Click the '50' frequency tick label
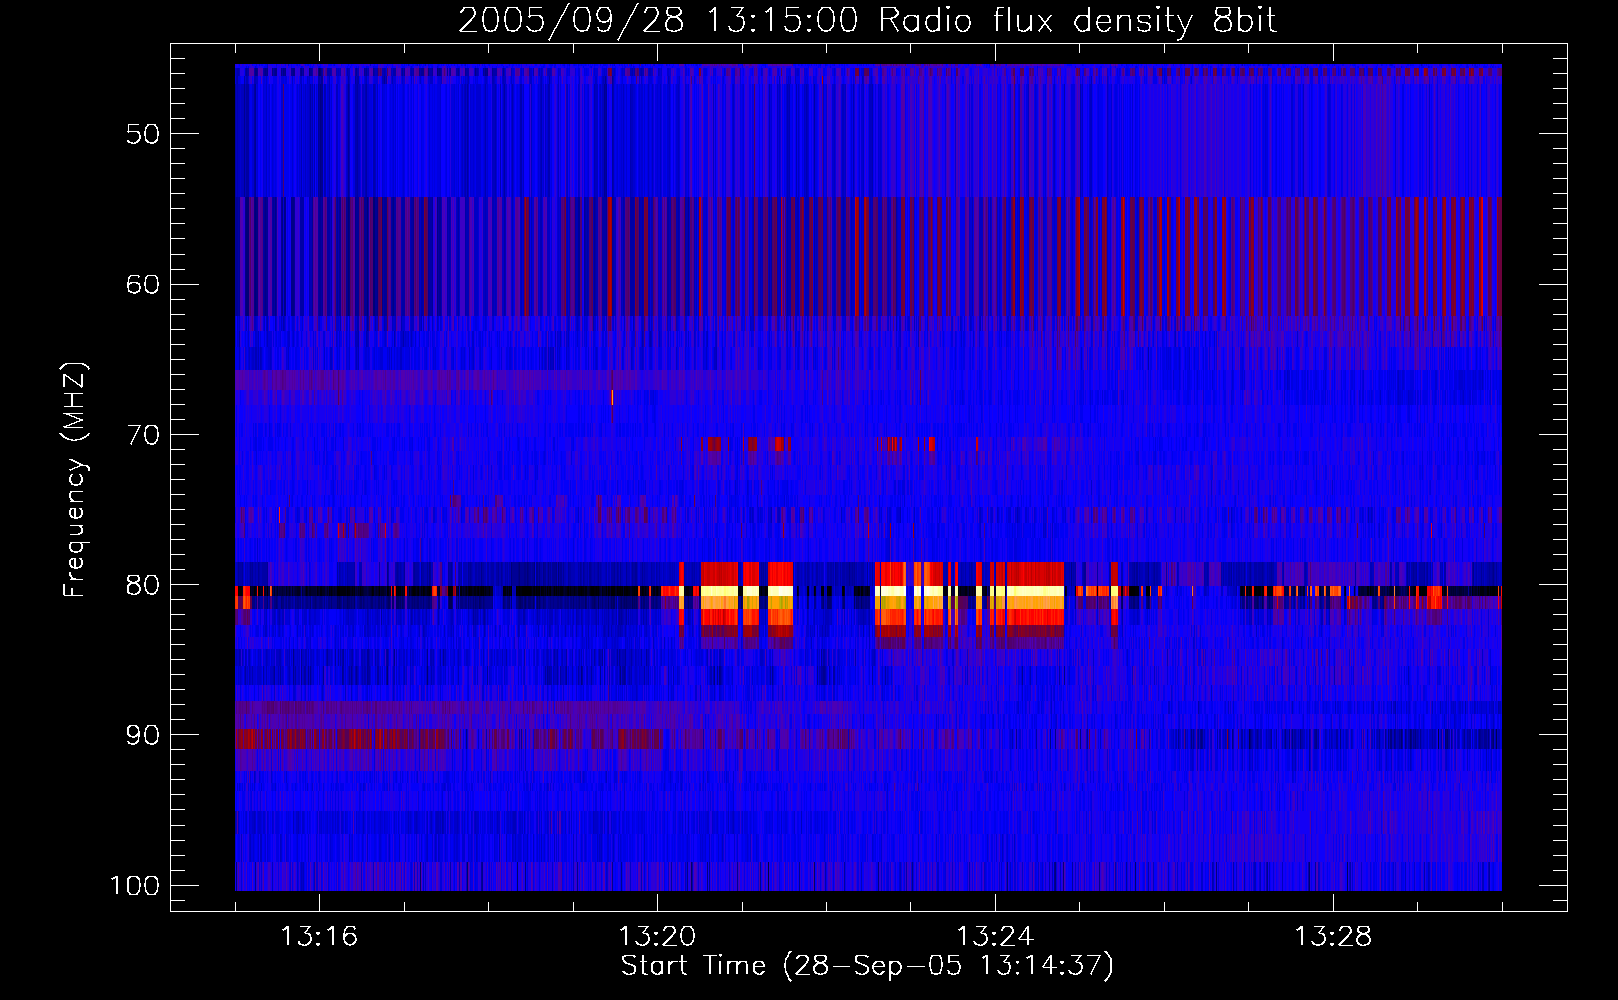The image size is (1618, 1000). (143, 134)
